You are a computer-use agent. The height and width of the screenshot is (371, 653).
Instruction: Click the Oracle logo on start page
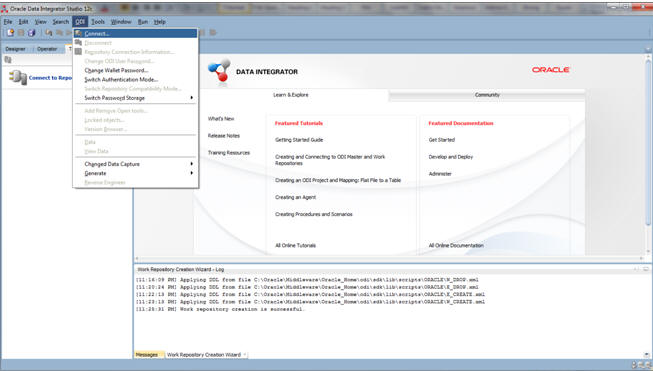point(550,70)
